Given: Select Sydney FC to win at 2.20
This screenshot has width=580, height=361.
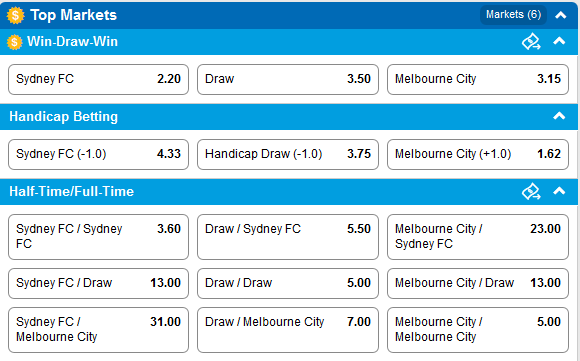Looking at the screenshot, I should 98,79.
